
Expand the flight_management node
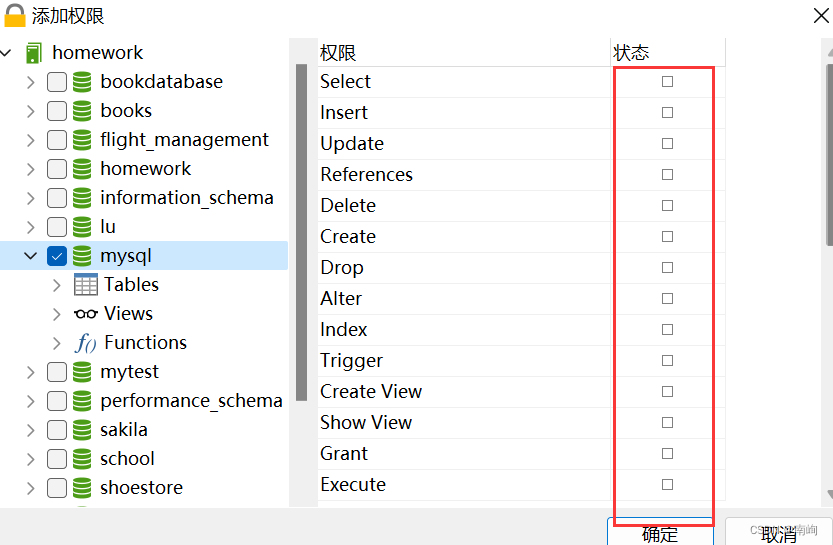click(31, 140)
